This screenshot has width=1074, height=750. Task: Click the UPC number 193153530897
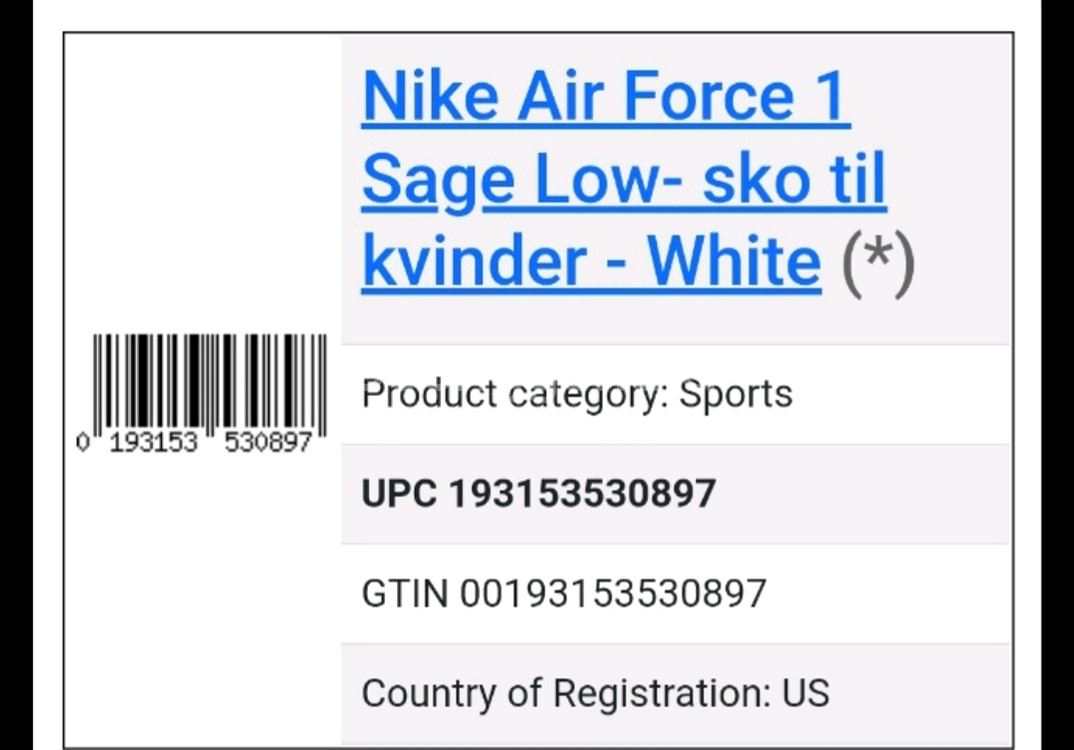coord(581,493)
